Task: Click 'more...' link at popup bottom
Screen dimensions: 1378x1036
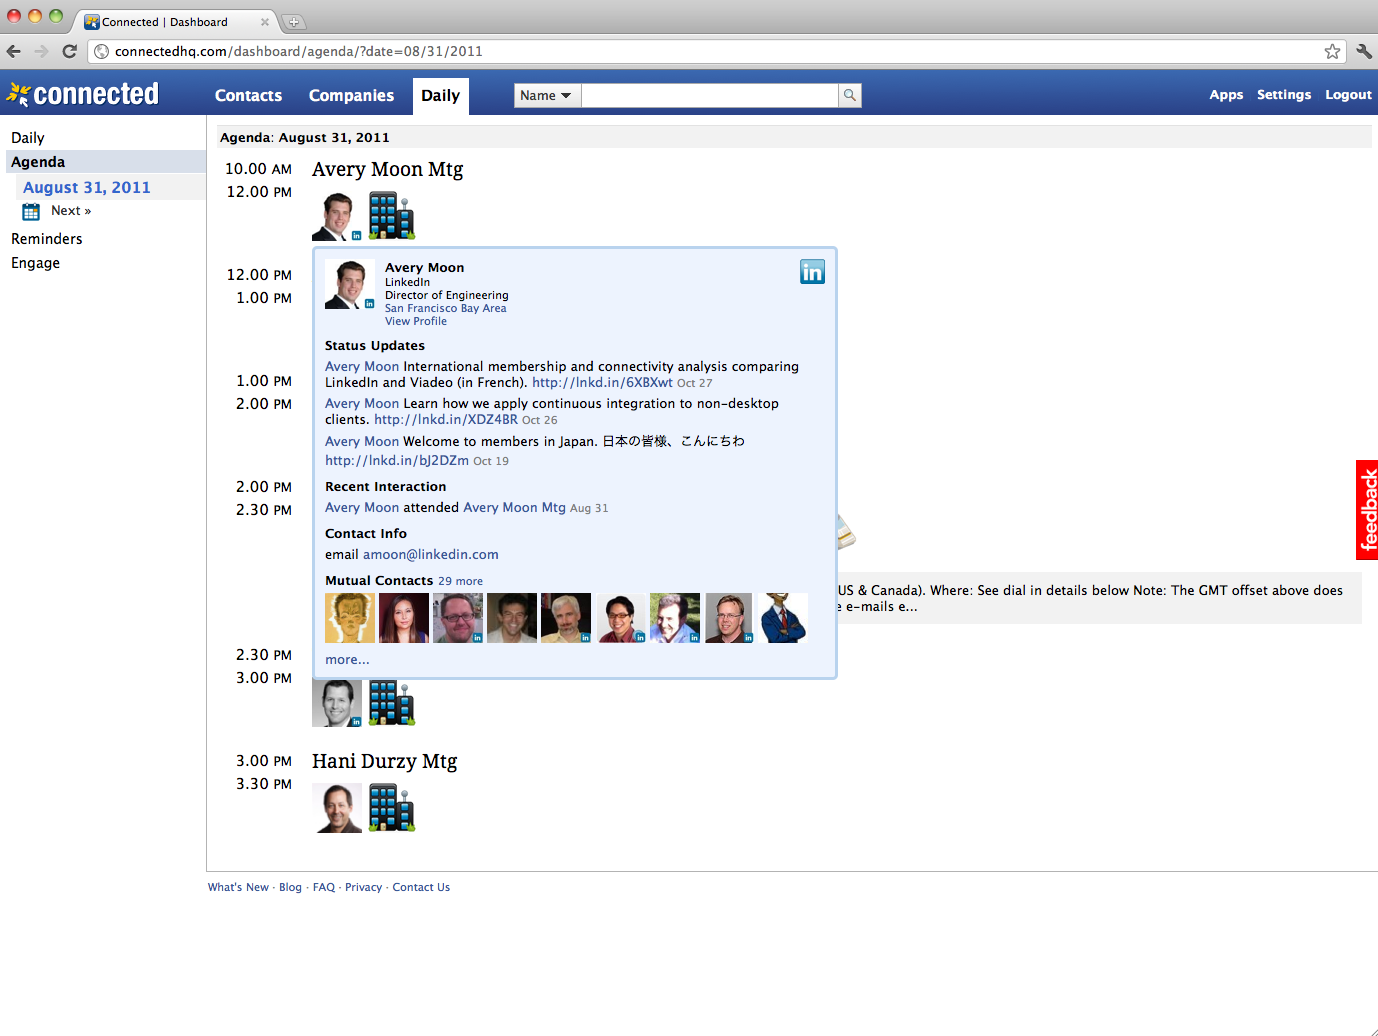Action: click(x=347, y=659)
